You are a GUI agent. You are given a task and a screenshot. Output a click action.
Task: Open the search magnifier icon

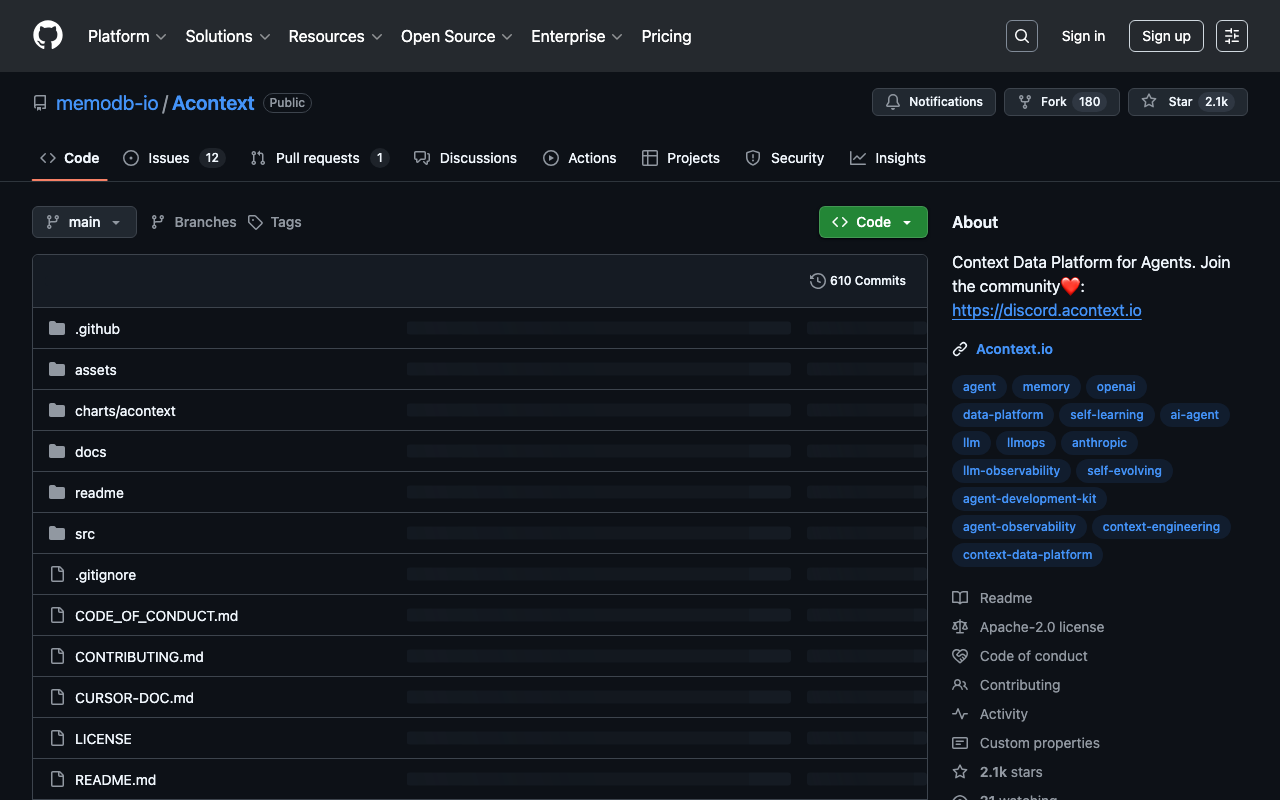coord(1021,36)
